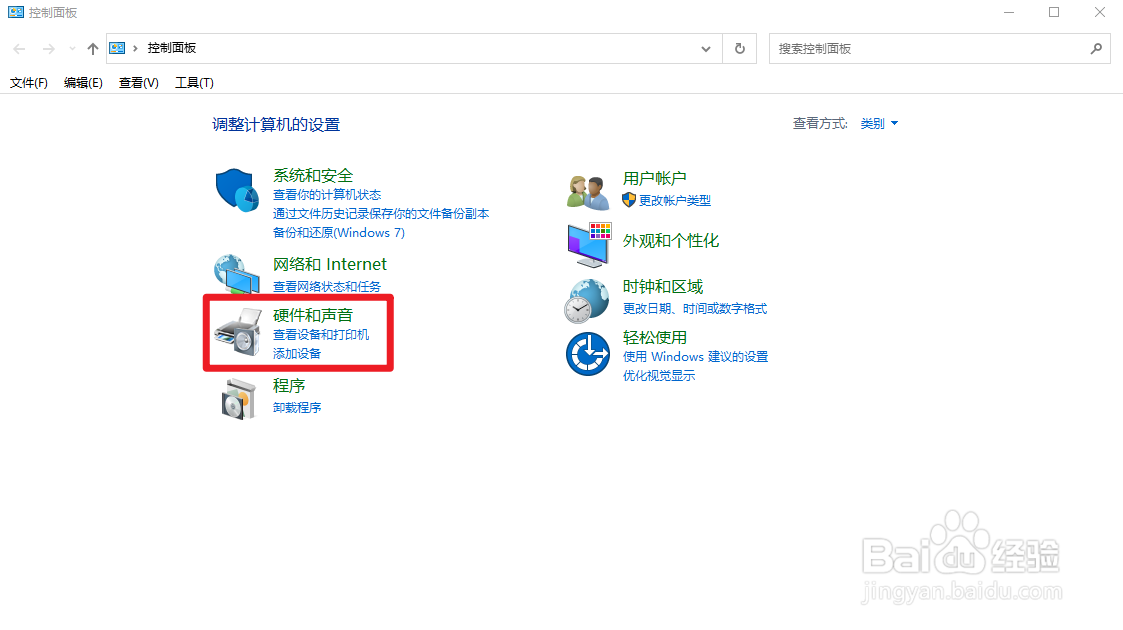Open the 程序 category link
This screenshot has width=1123, height=630.
(289, 386)
